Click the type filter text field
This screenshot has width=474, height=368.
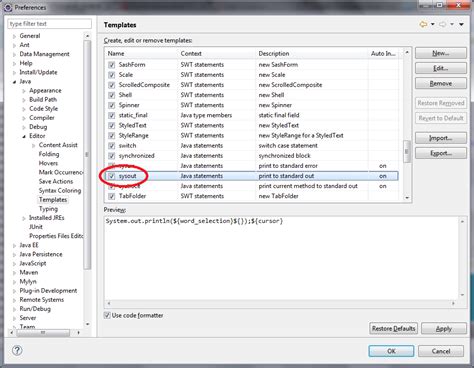pyautogui.click(x=49, y=24)
